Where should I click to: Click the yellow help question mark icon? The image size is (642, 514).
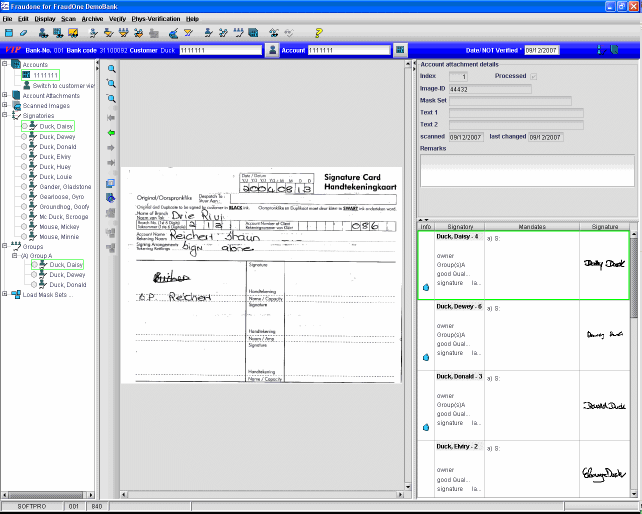coord(318,33)
